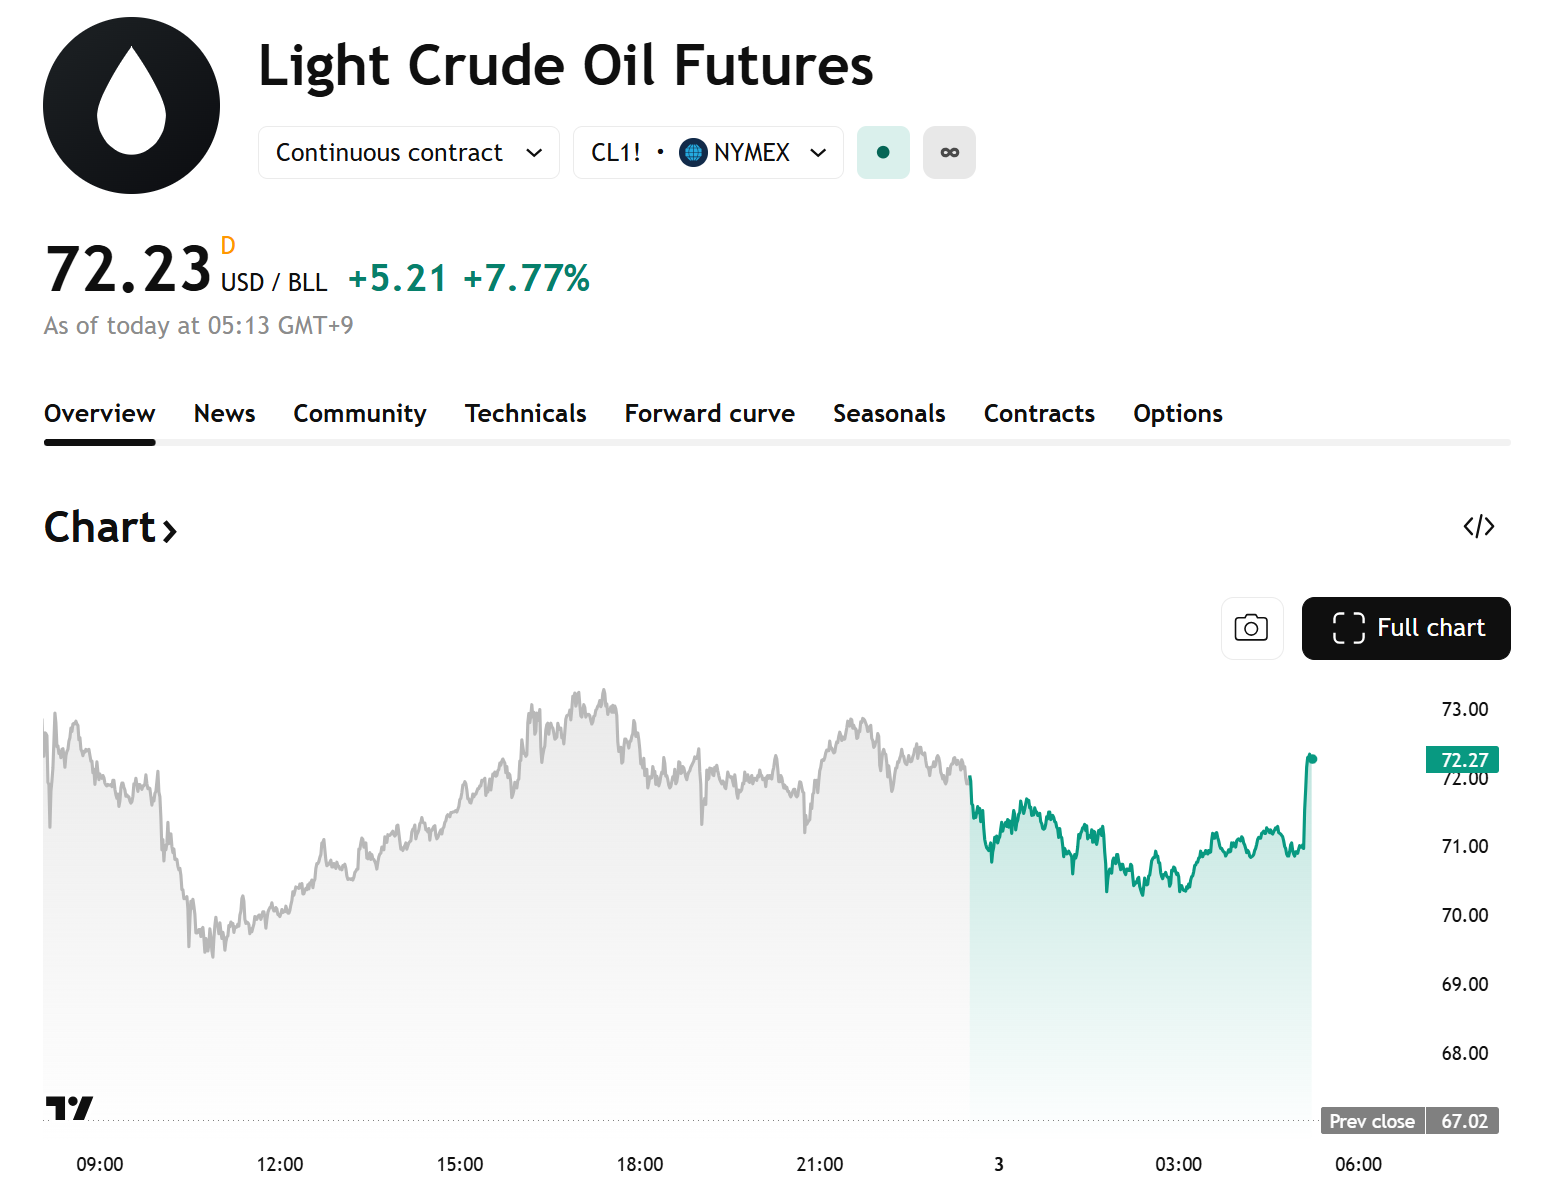1553x1194 pixels.
Task: Click the 72.27 current price label
Action: (1462, 760)
